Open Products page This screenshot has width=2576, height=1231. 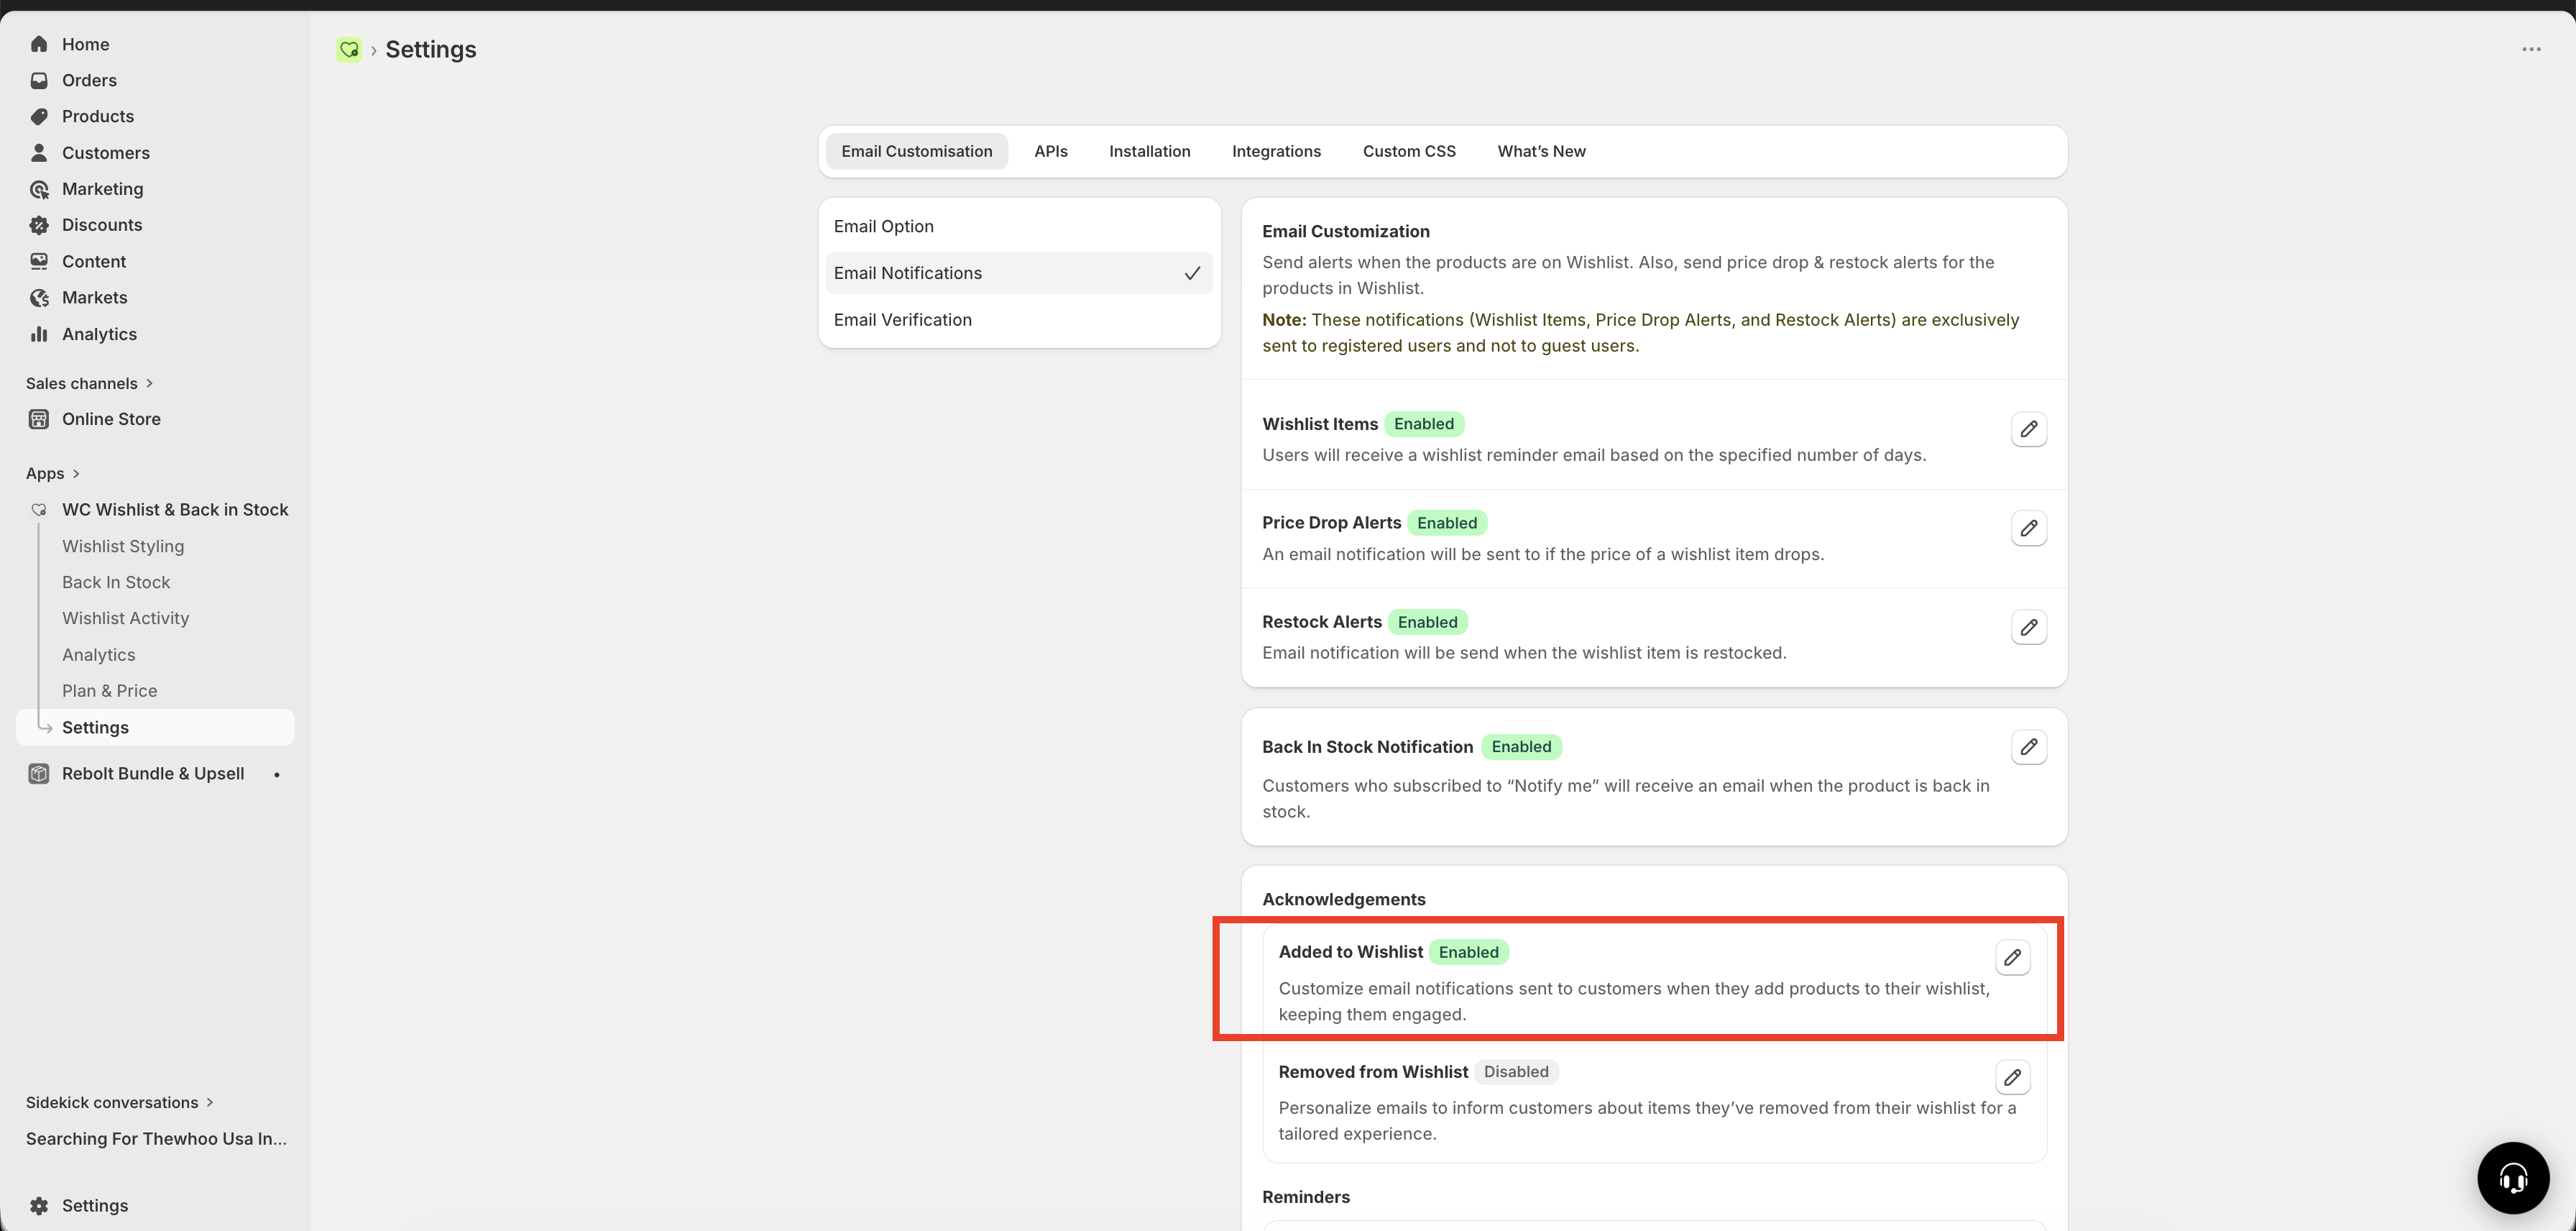coord(97,116)
